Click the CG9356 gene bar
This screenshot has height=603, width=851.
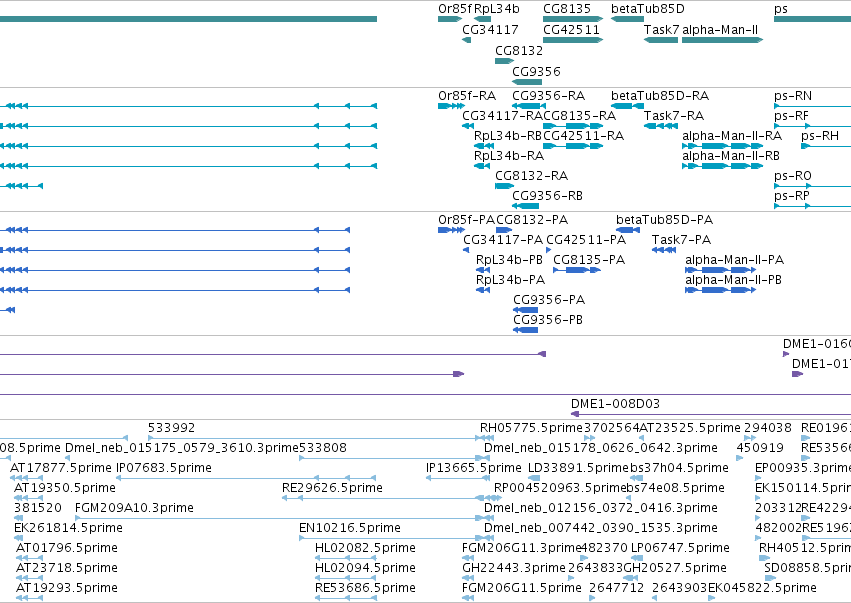527,82
